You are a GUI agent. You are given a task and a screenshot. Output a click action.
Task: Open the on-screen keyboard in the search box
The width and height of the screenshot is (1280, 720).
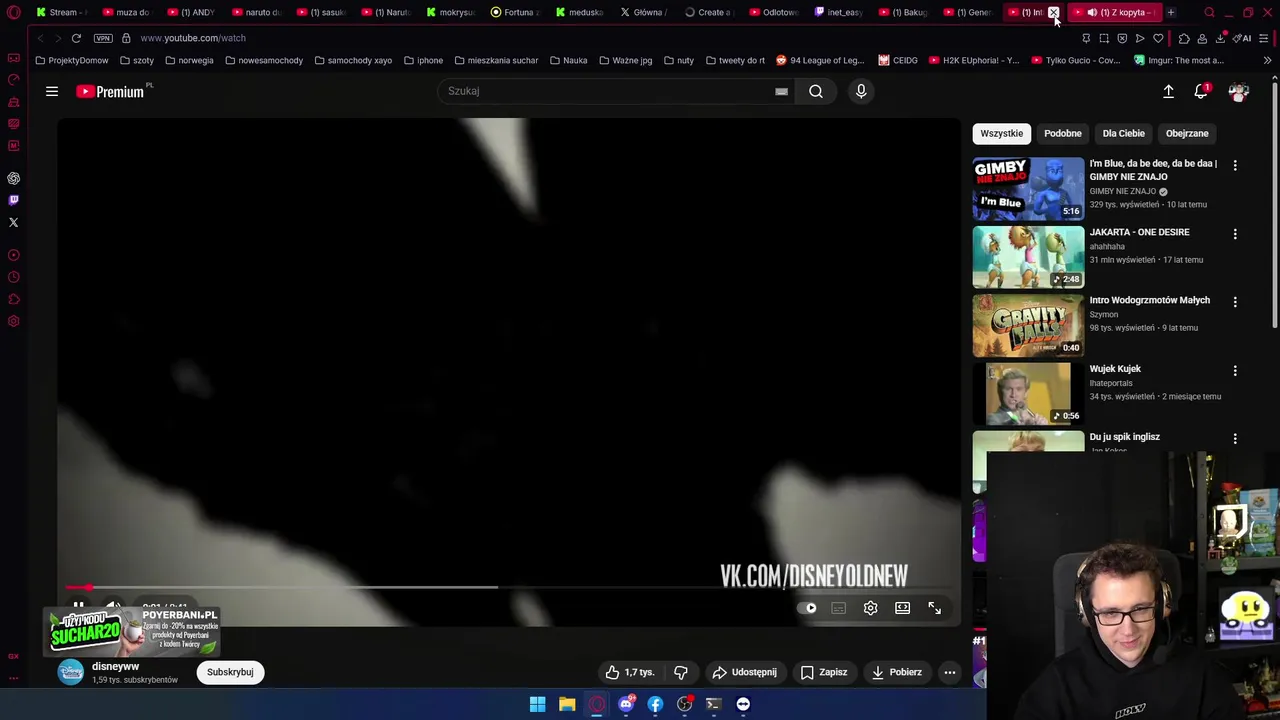781,91
